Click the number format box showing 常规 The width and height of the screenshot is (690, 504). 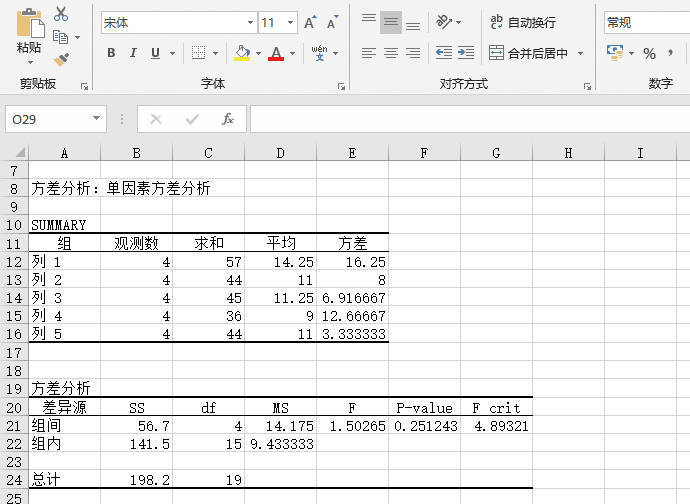pyautogui.click(x=647, y=22)
